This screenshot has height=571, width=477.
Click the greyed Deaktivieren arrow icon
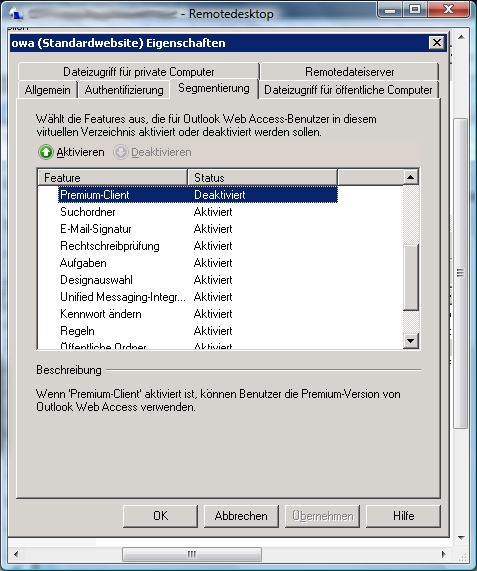pos(121,152)
